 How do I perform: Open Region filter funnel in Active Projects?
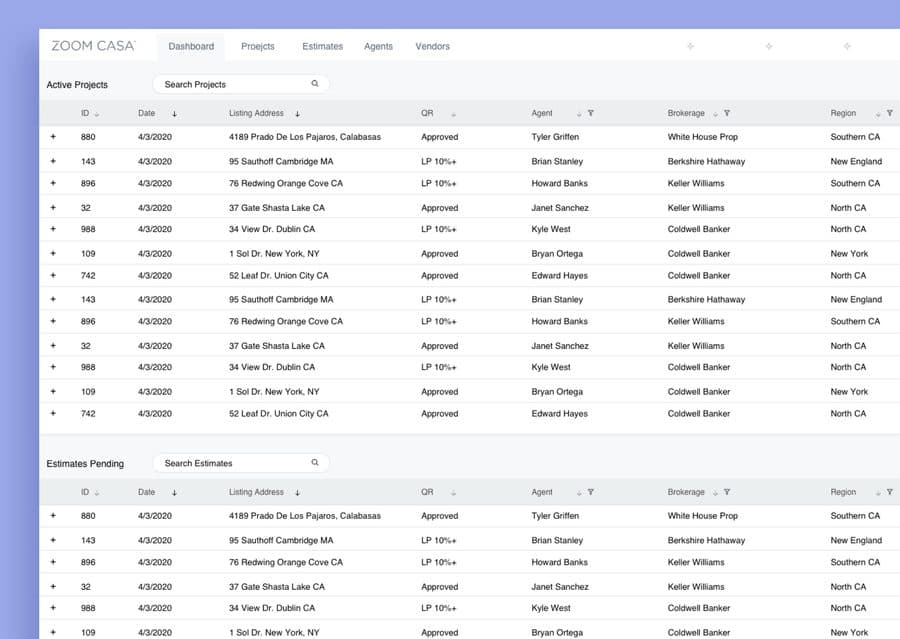coord(890,114)
